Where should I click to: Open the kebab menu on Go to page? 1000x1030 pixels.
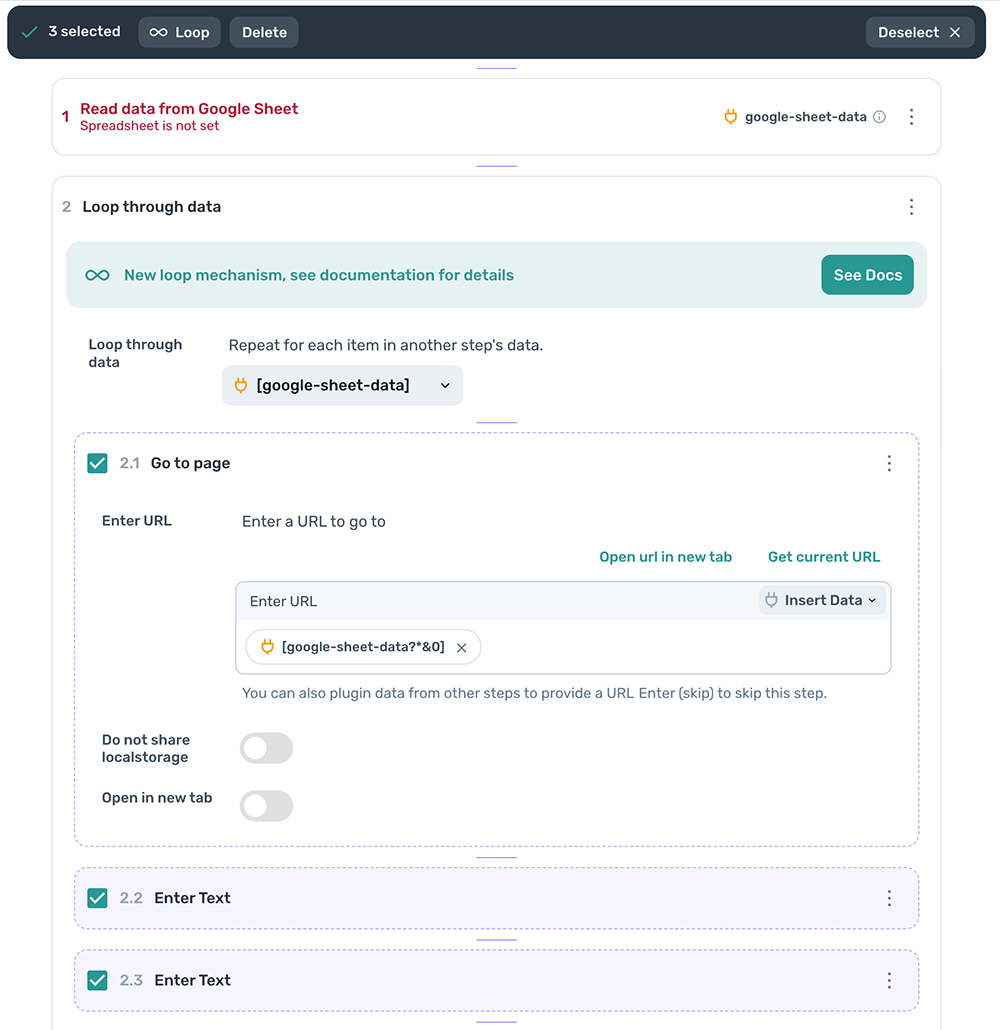889,463
